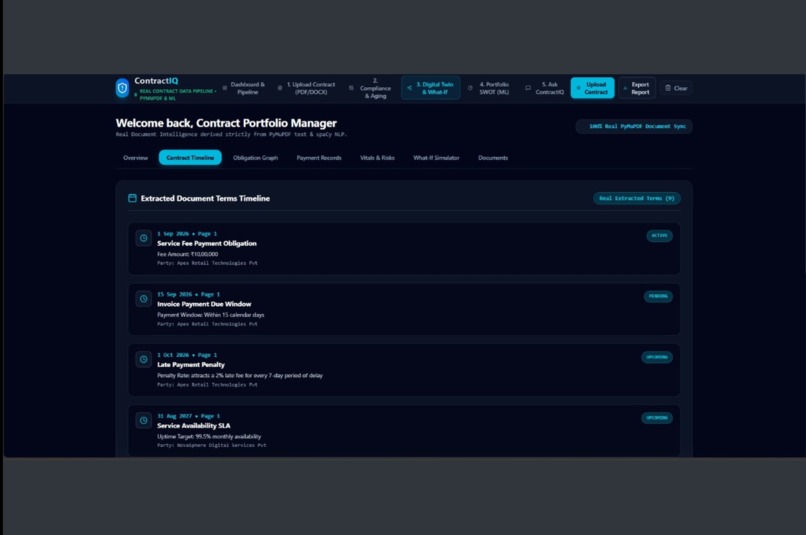
Task: Click the trash icon in Clear button
Action: click(668, 88)
